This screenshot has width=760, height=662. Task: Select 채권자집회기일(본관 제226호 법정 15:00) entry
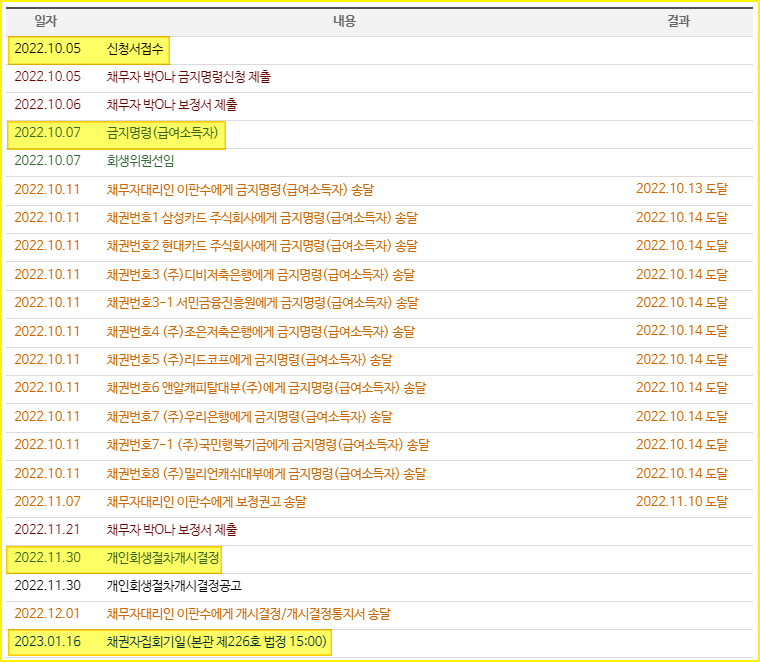tap(216, 642)
